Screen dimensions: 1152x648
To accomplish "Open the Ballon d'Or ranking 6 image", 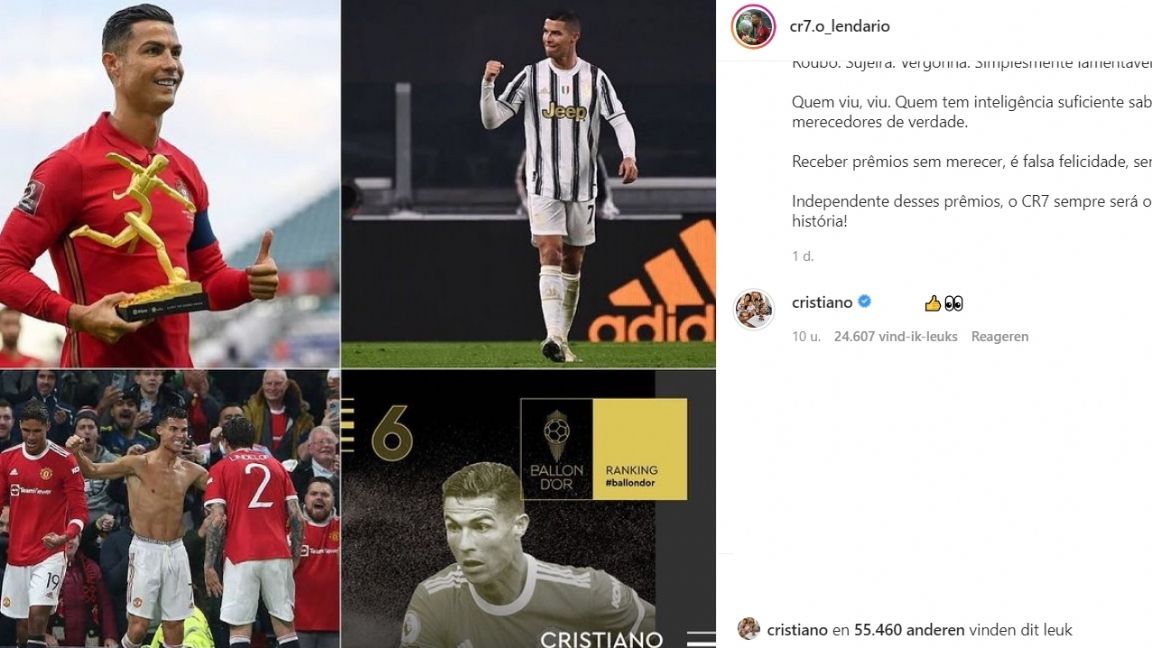I will [528, 508].
